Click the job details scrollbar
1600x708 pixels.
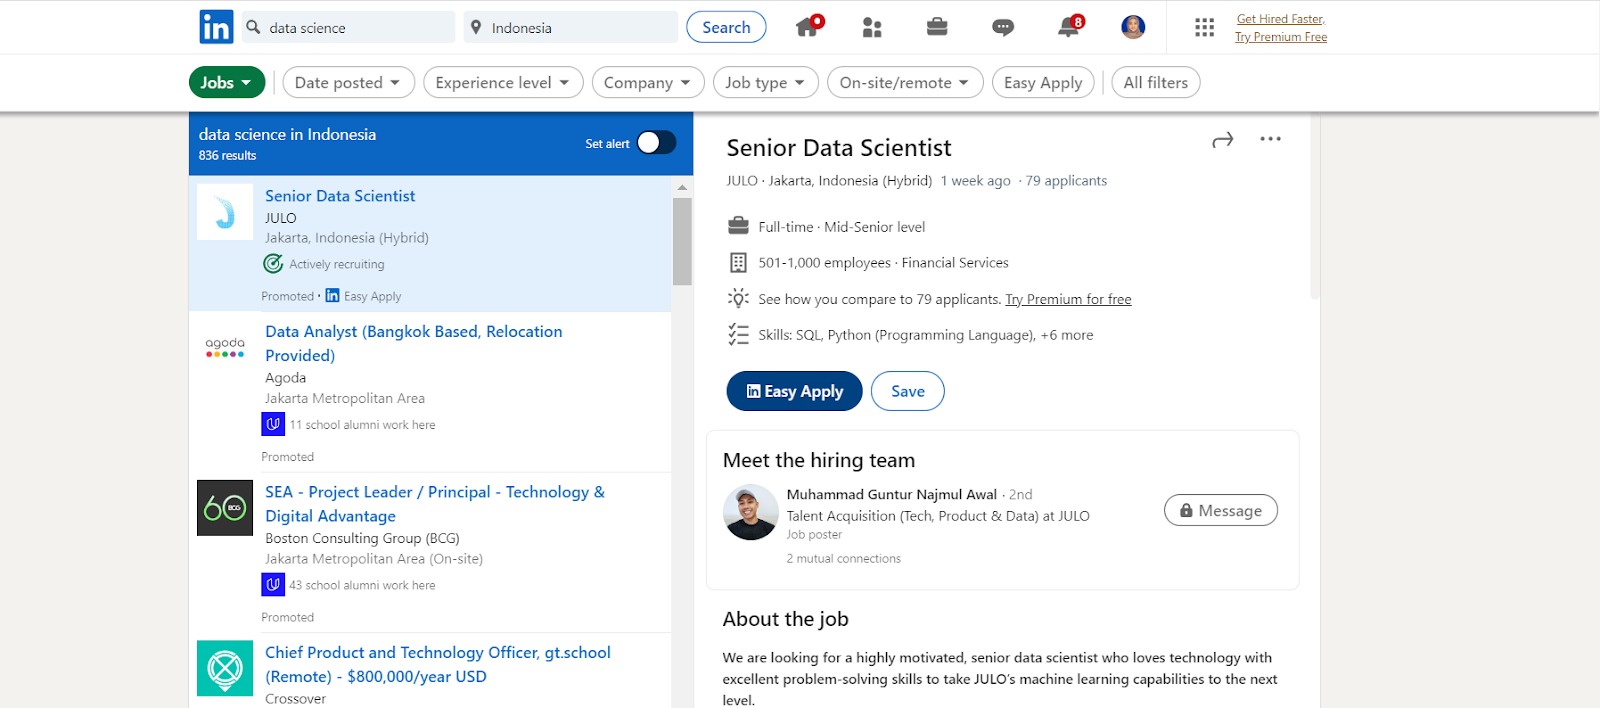(x=1315, y=207)
